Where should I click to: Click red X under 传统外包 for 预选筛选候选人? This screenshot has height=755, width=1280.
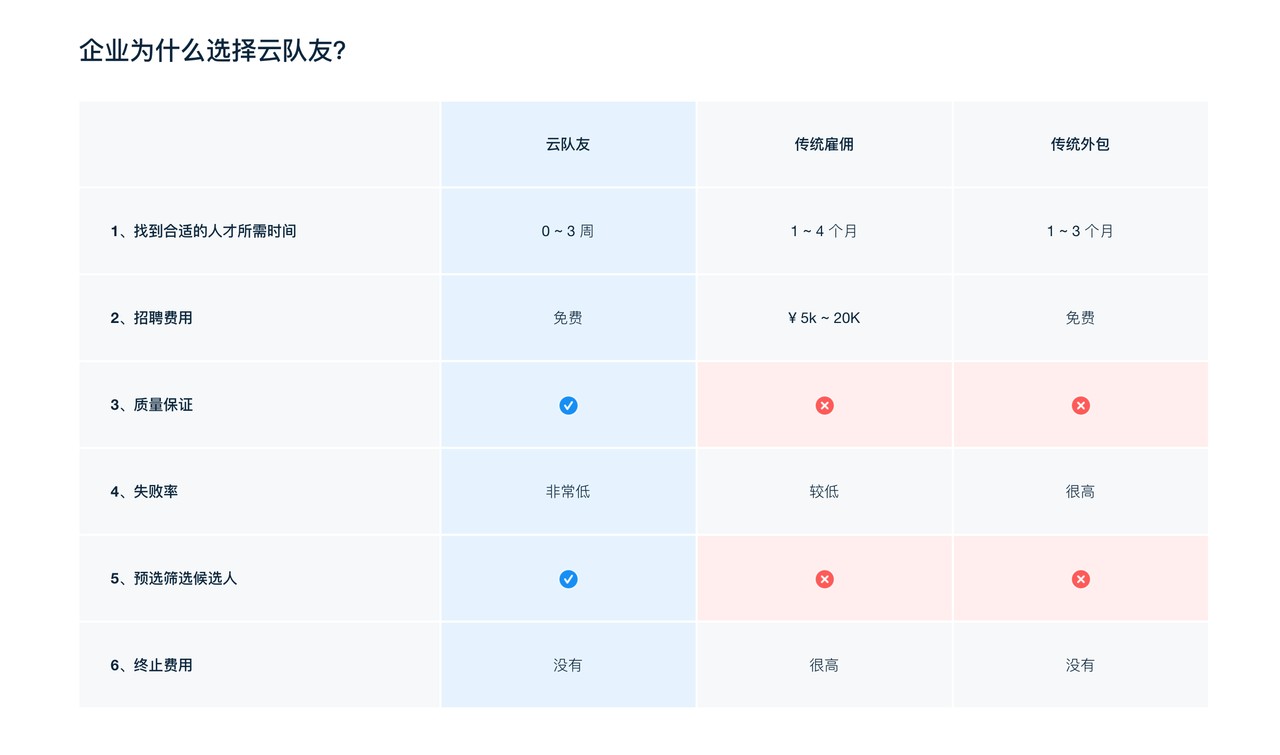(1080, 579)
